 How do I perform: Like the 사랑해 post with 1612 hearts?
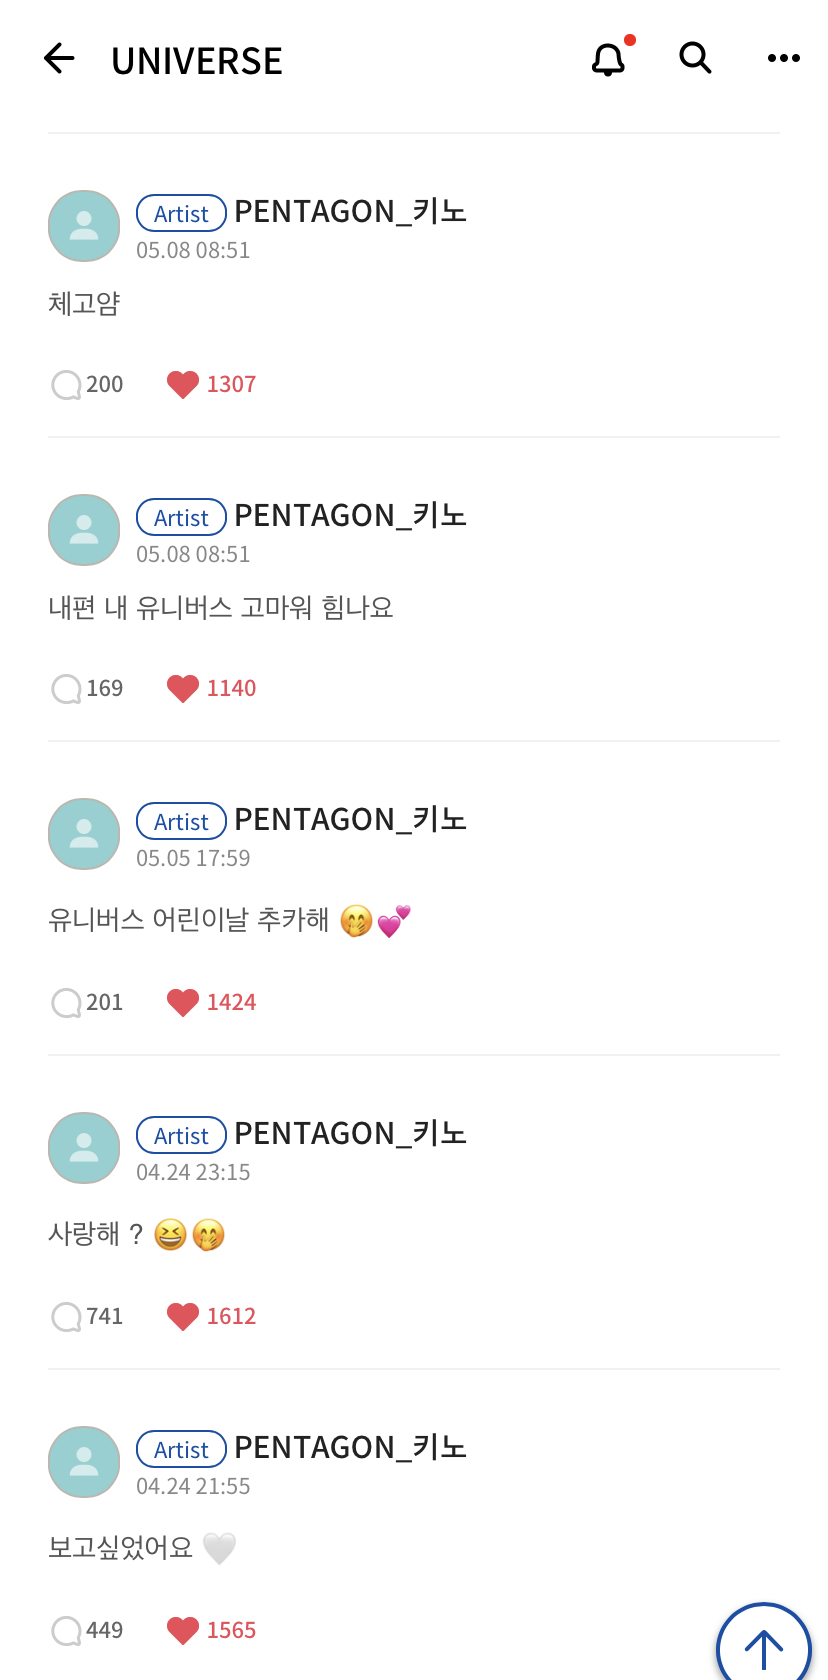[183, 1317]
